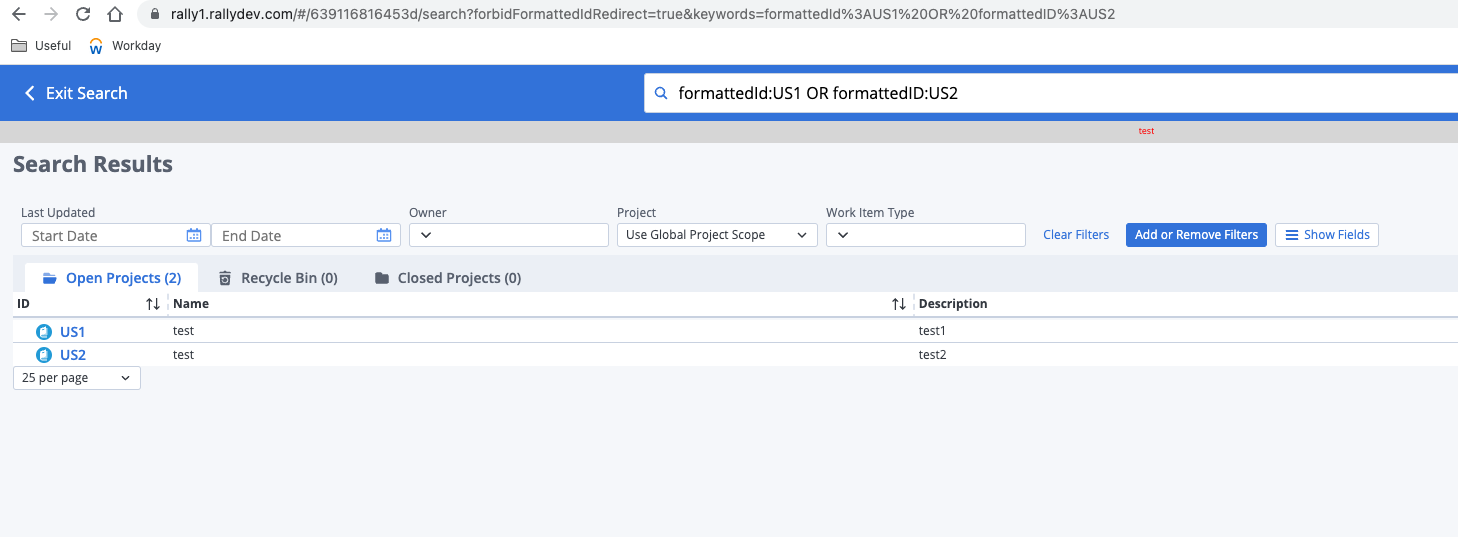This screenshot has width=1458, height=537.
Task: Click the search magnifier icon
Action: point(660,93)
